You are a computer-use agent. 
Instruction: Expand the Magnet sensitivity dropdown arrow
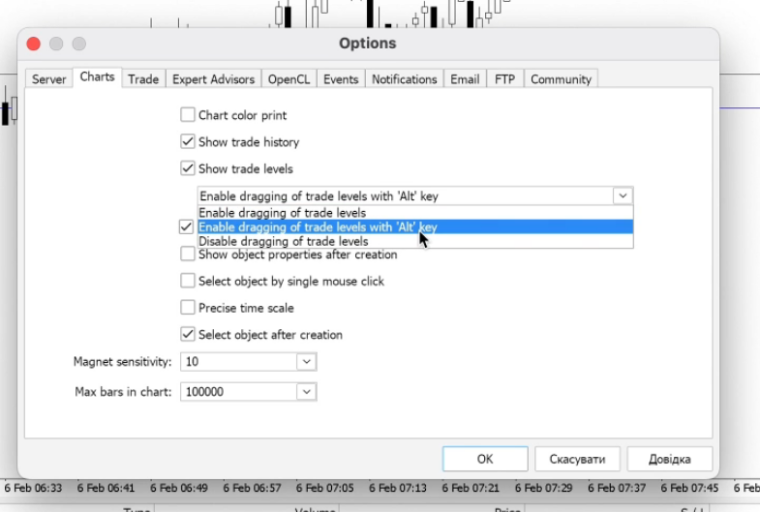coord(306,362)
